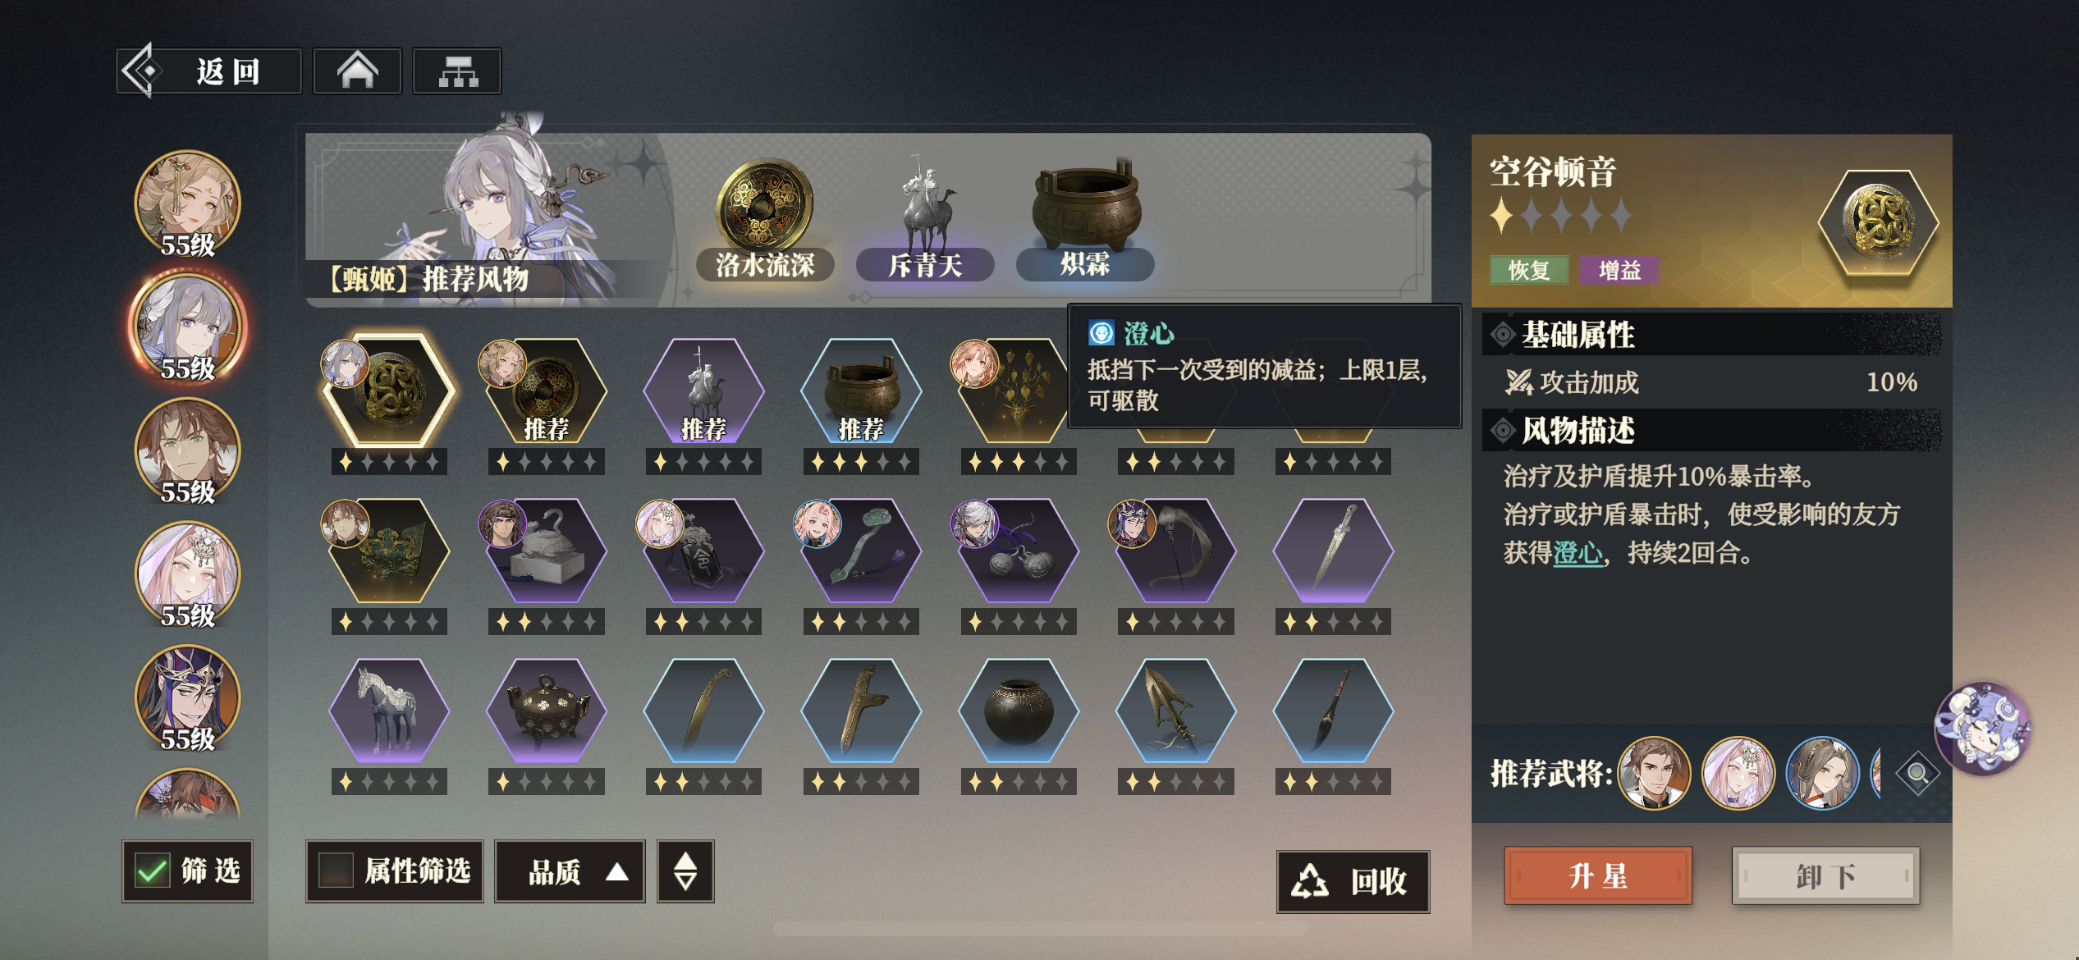Tap the floating chibi assistant icon
The image size is (2079, 960).
click(x=1983, y=728)
